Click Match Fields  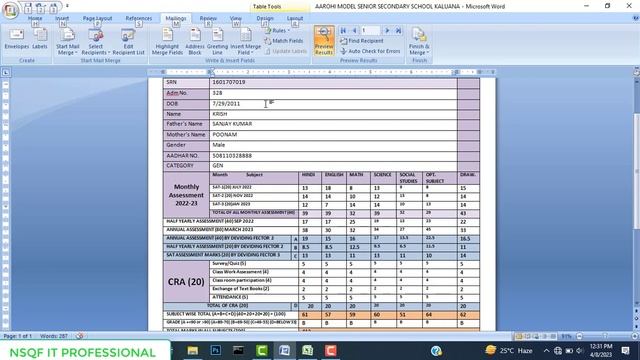(284, 41)
